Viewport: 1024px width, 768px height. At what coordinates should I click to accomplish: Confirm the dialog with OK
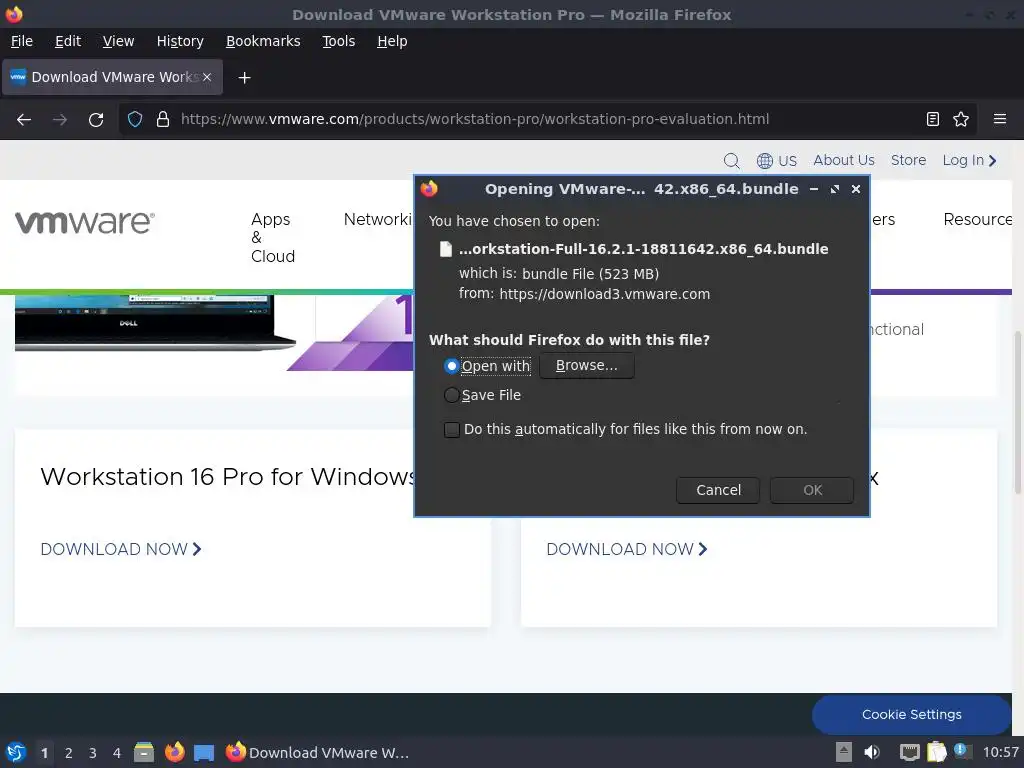tap(812, 490)
